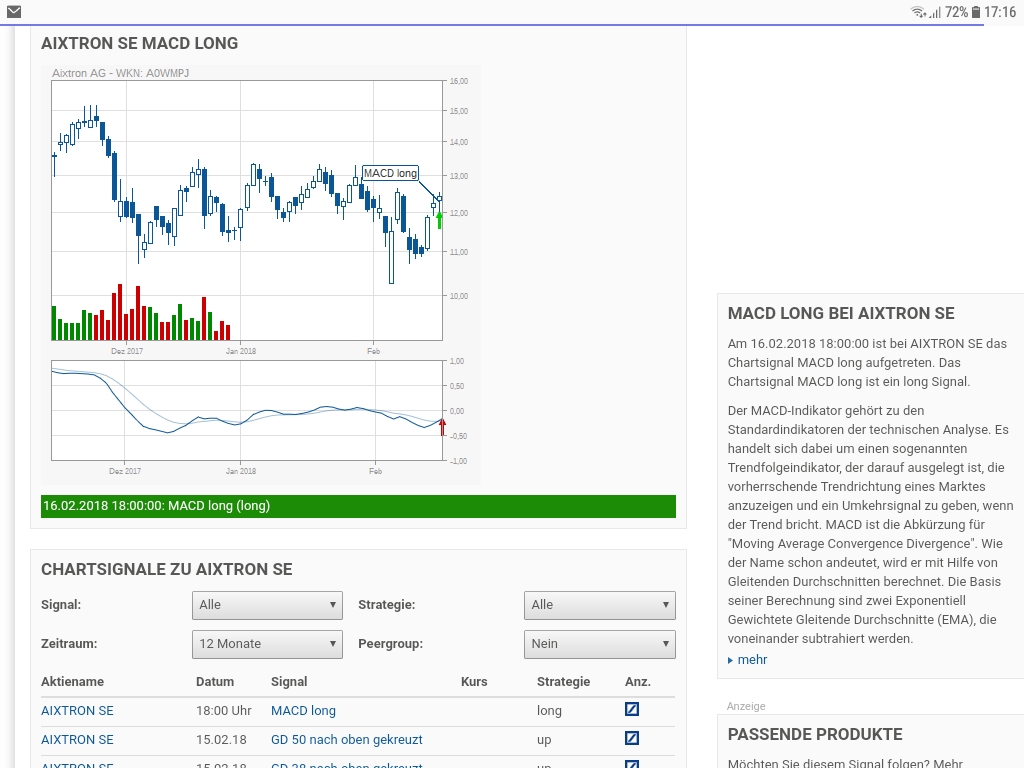Image resolution: width=1024 pixels, height=768 pixels.
Task: Open the mail notification icon in status bar
Action: pos(14,12)
